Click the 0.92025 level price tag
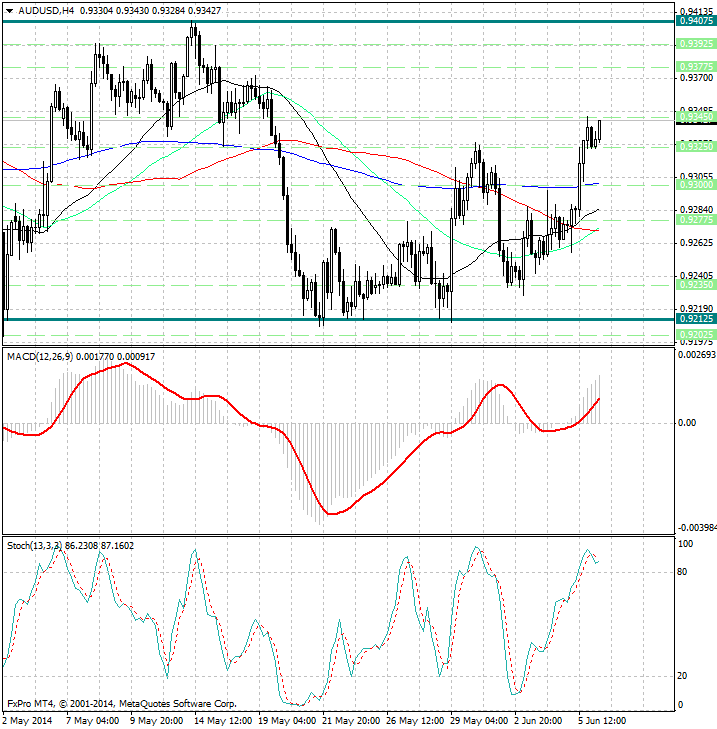Image resolution: width=717 pixels, height=729 pixels. click(695, 334)
